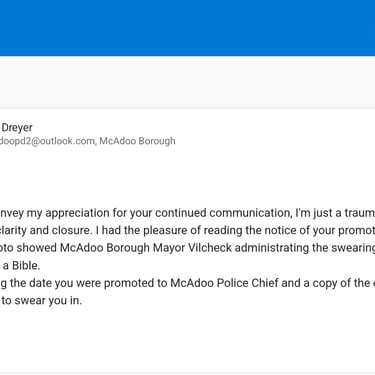Click the doopd2@outlook.com email address

click(47, 141)
